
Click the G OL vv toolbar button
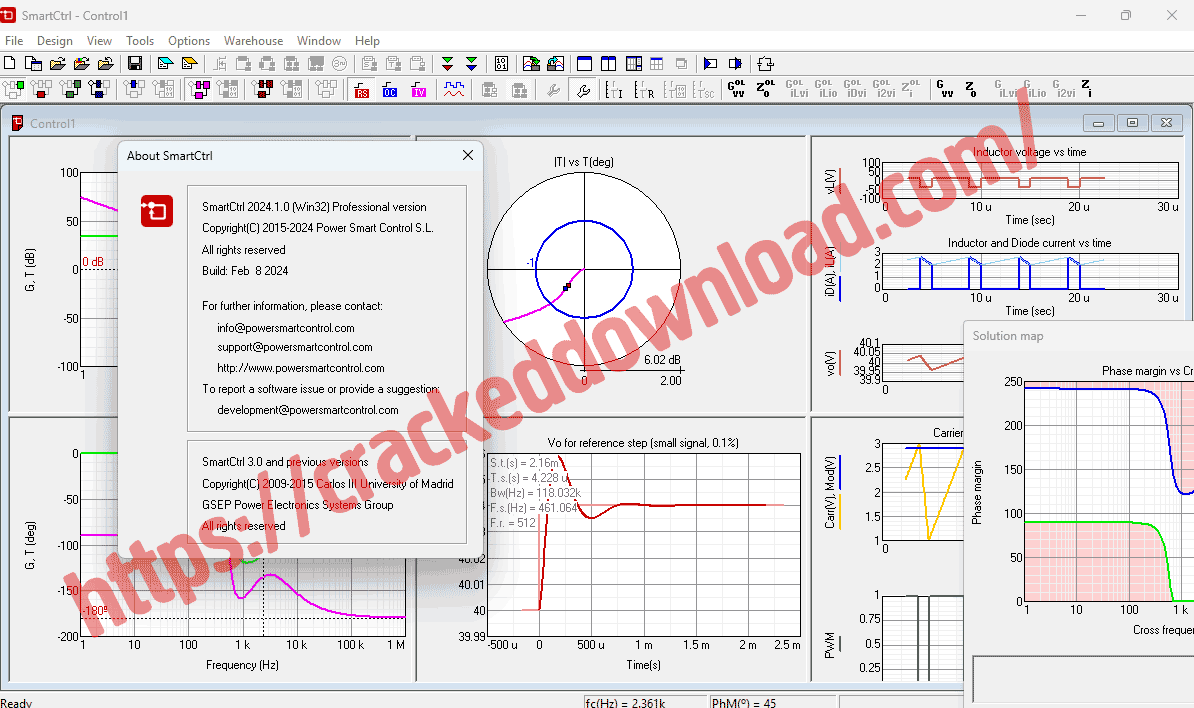click(736, 89)
